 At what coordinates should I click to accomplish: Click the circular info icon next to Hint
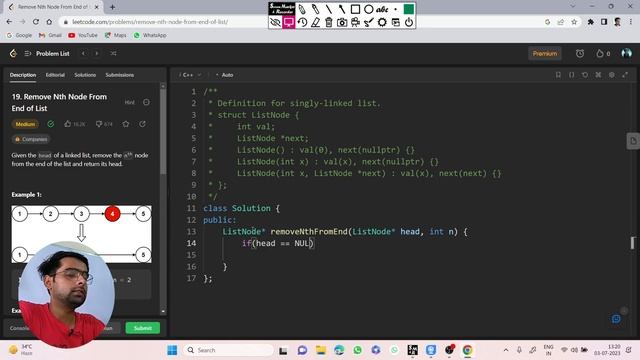coord(146,102)
